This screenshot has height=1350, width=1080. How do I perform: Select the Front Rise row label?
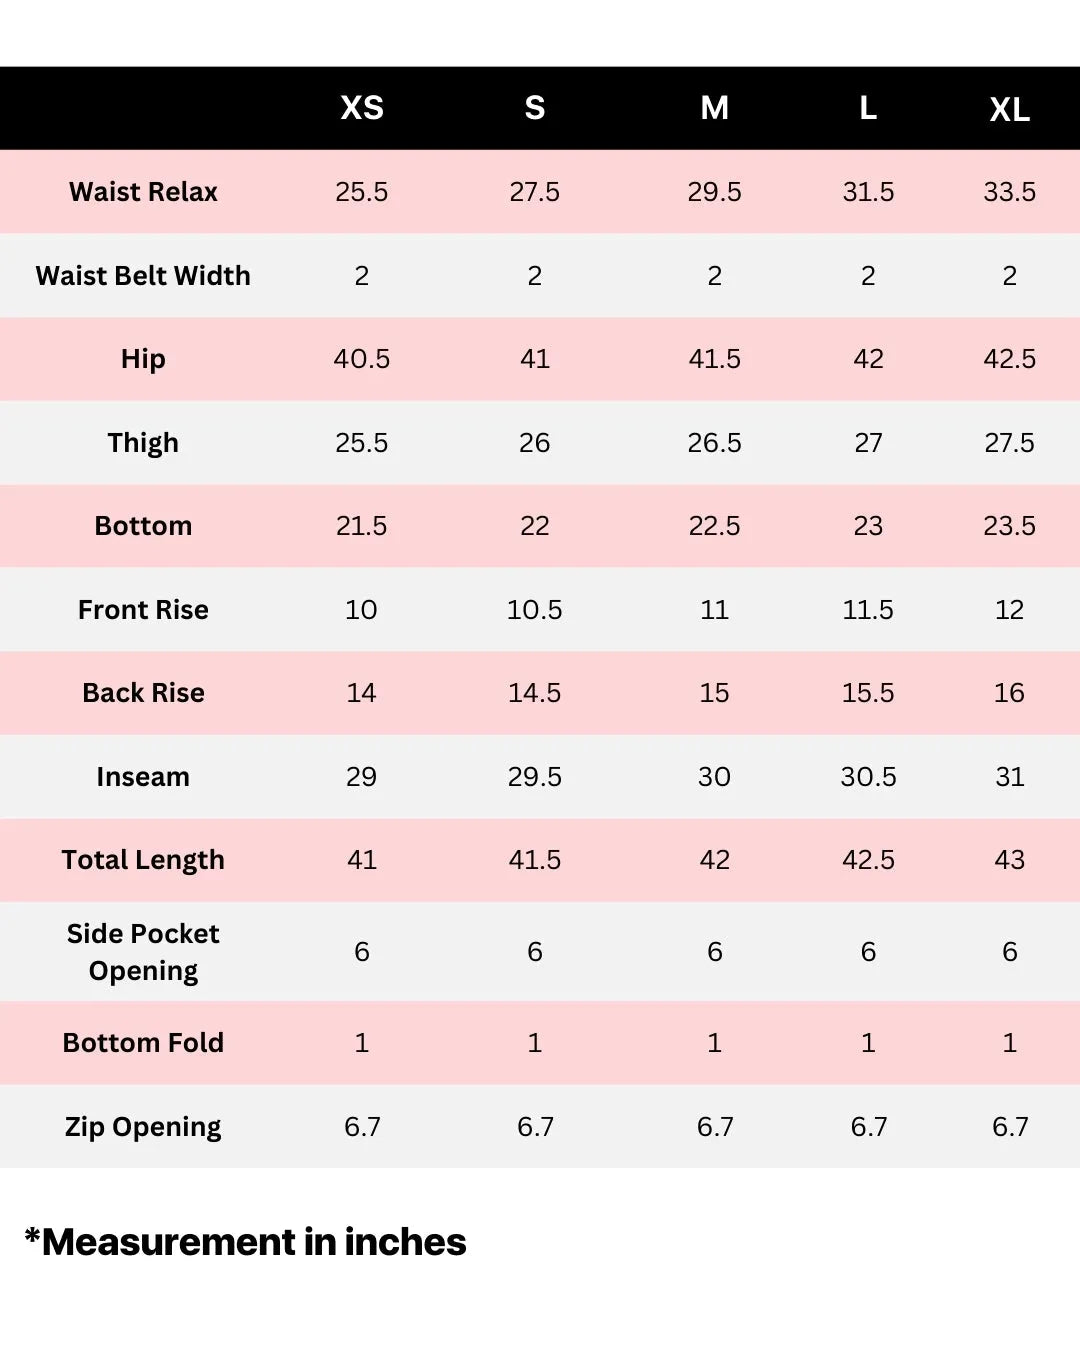pyautogui.click(x=143, y=610)
